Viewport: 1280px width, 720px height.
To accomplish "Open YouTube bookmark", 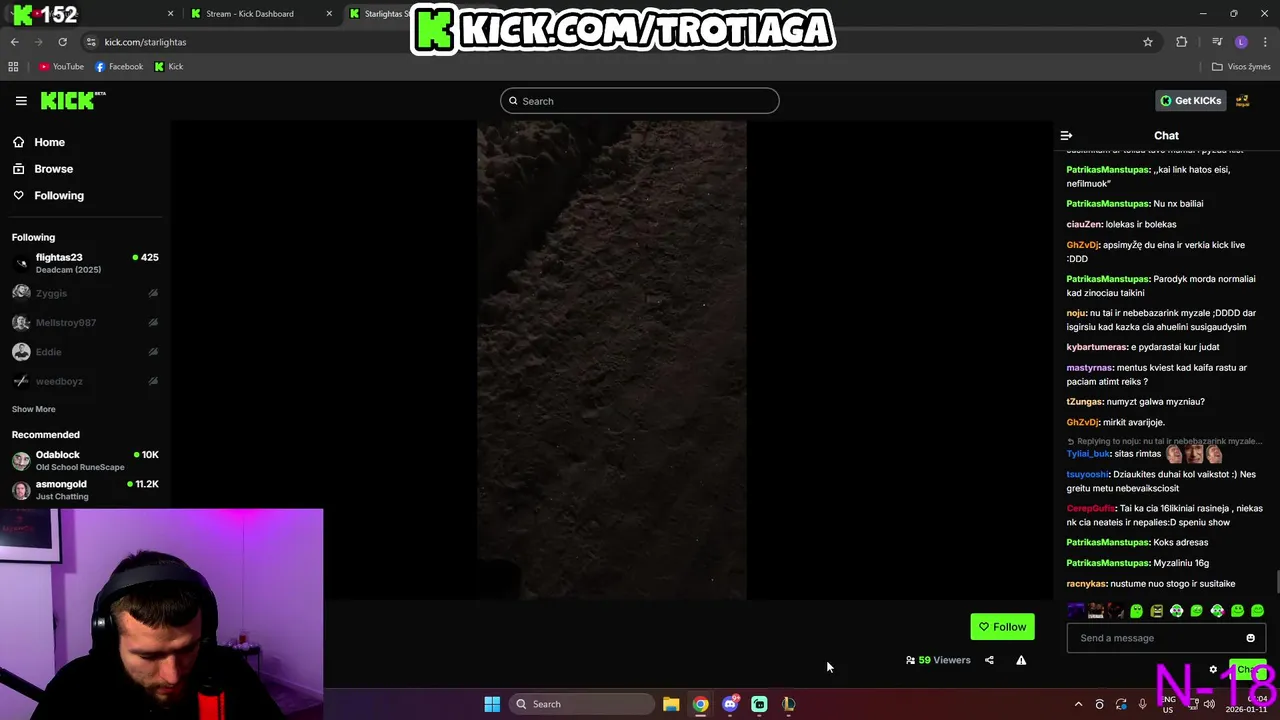I will pos(61,67).
